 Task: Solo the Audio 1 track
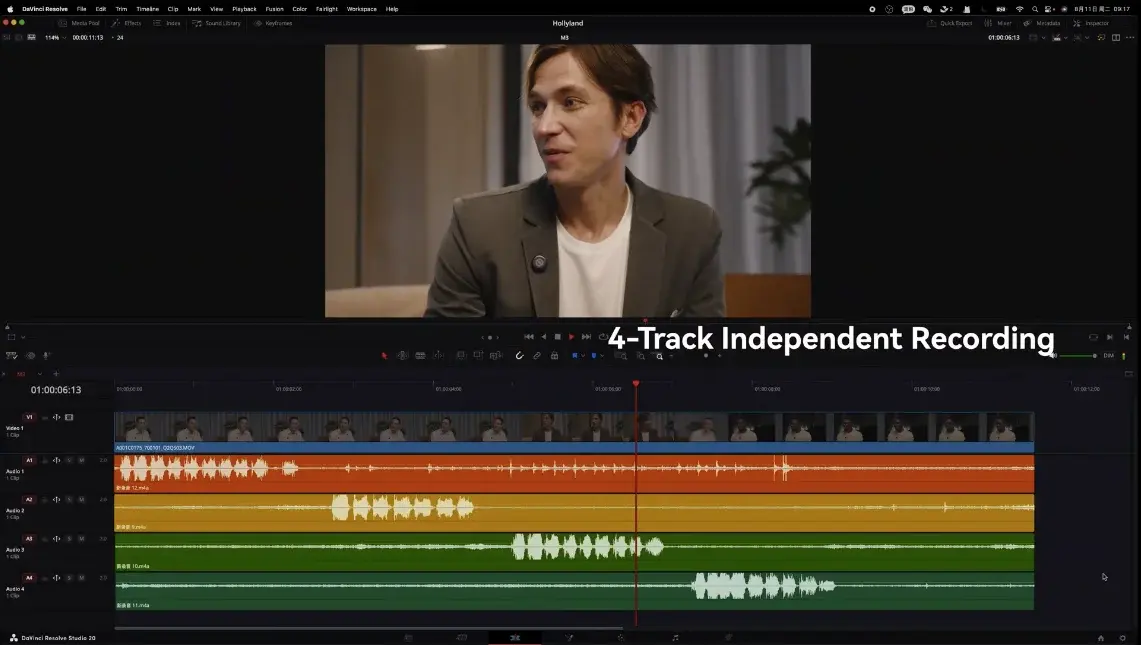[x=69, y=461]
